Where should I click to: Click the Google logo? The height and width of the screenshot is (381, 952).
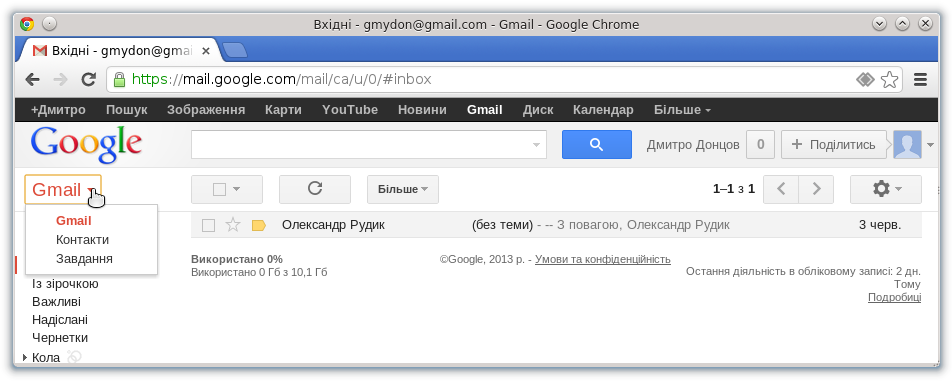coord(86,144)
